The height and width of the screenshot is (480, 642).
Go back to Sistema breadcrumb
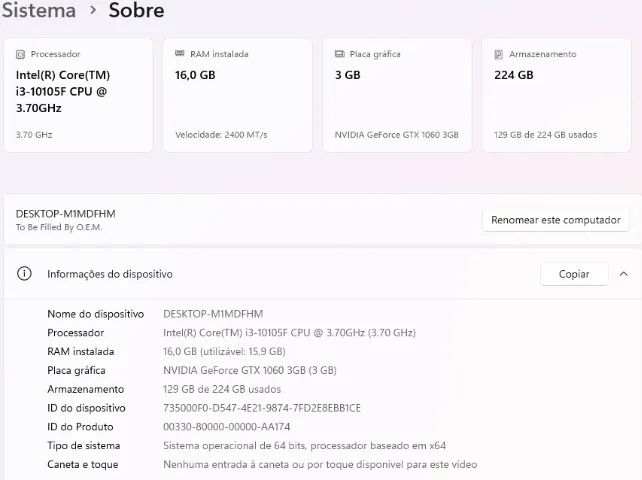click(x=39, y=10)
